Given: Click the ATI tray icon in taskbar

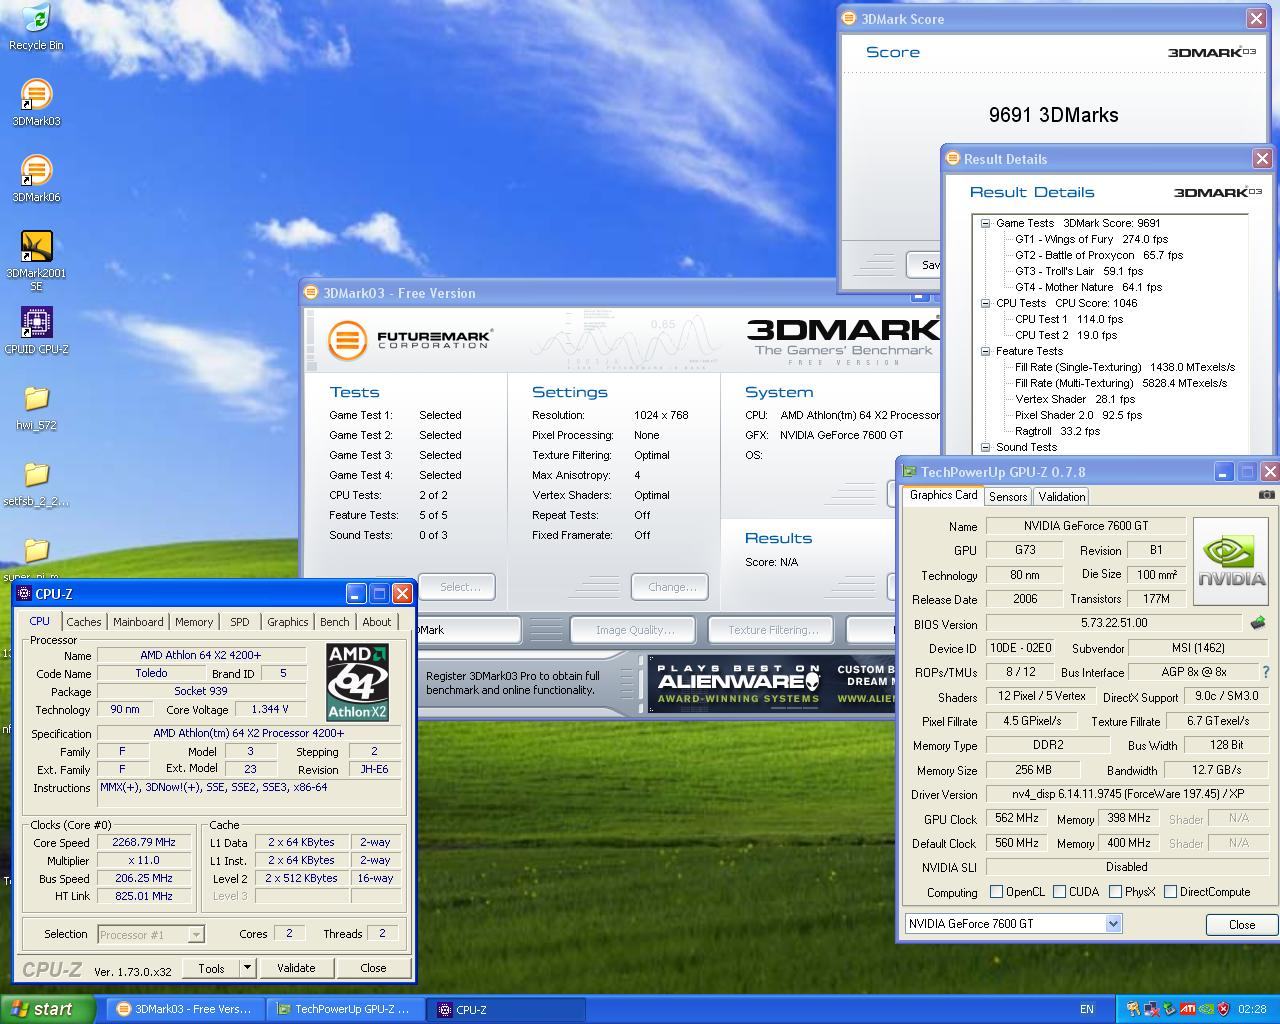Looking at the screenshot, I should [x=1187, y=1009].
